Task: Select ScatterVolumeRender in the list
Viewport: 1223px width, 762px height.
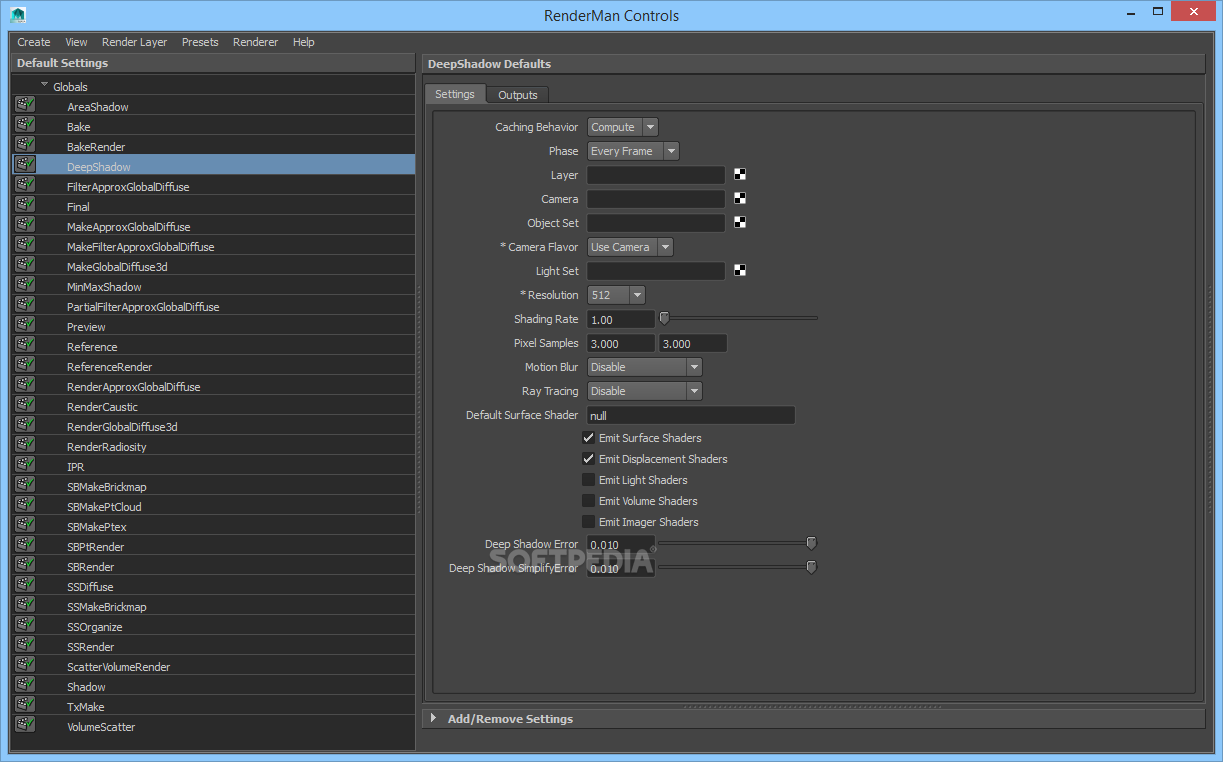Action: [x=118, y=667]
